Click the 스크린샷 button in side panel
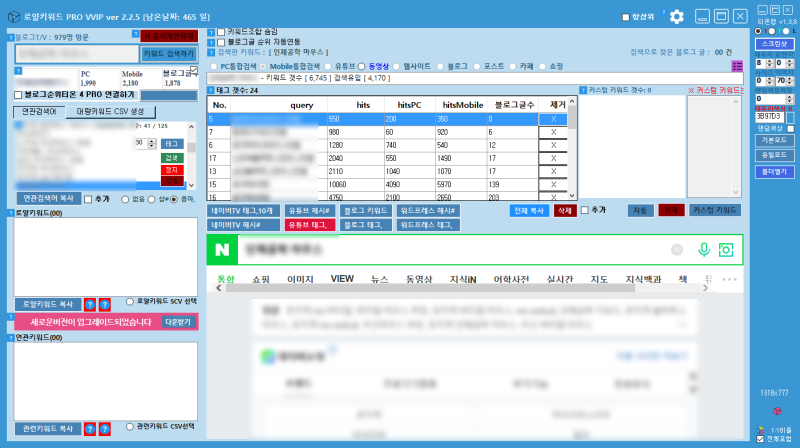Image resolution: width=800 pixels, height=448 pixels. tap(774, 44)
